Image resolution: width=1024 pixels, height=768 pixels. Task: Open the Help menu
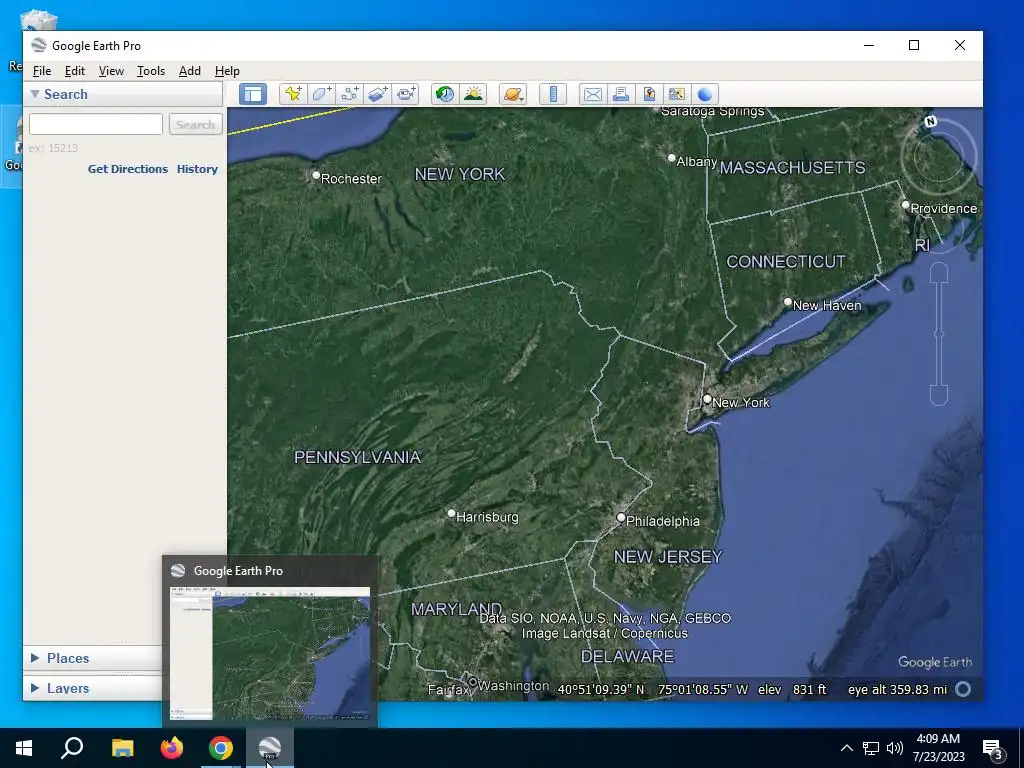[227, 71]
